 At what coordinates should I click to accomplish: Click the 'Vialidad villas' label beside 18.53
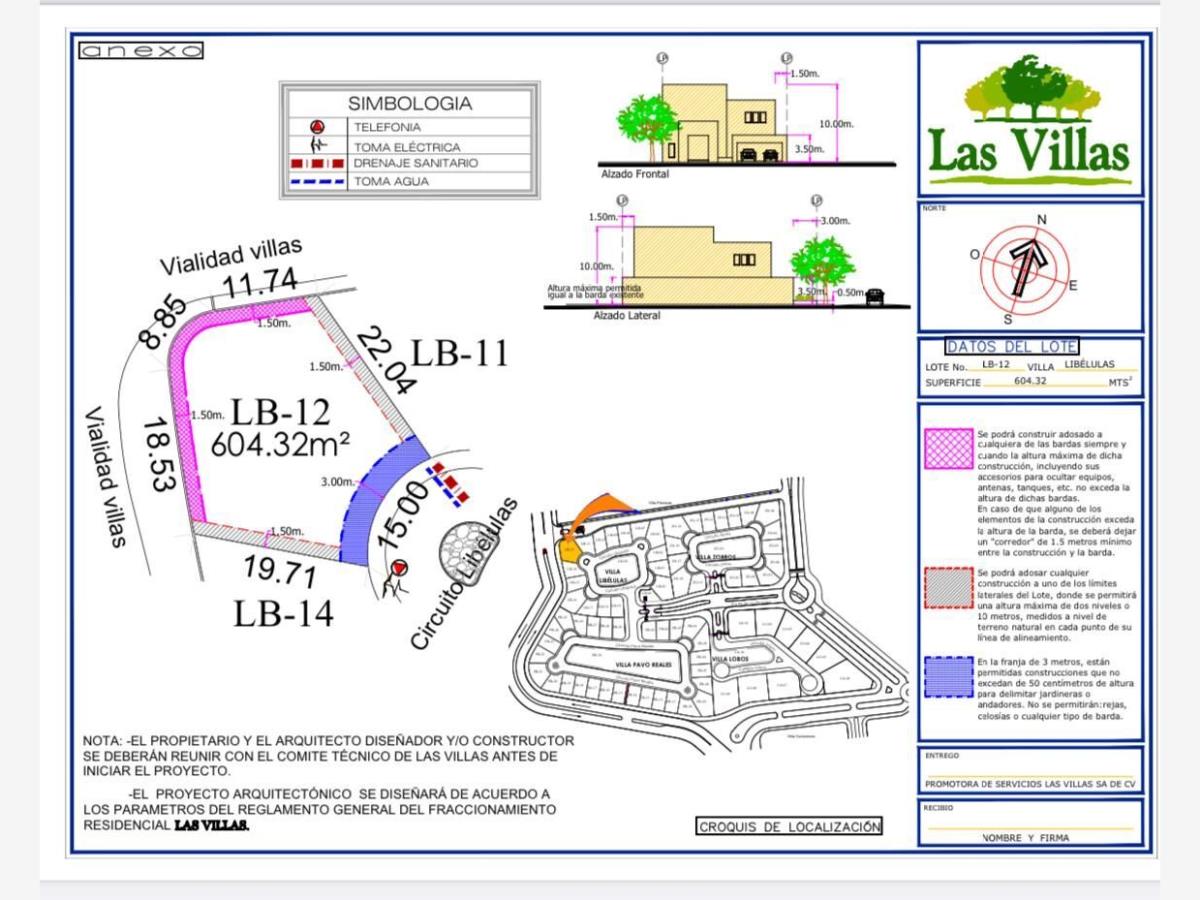tap(105, 476)
